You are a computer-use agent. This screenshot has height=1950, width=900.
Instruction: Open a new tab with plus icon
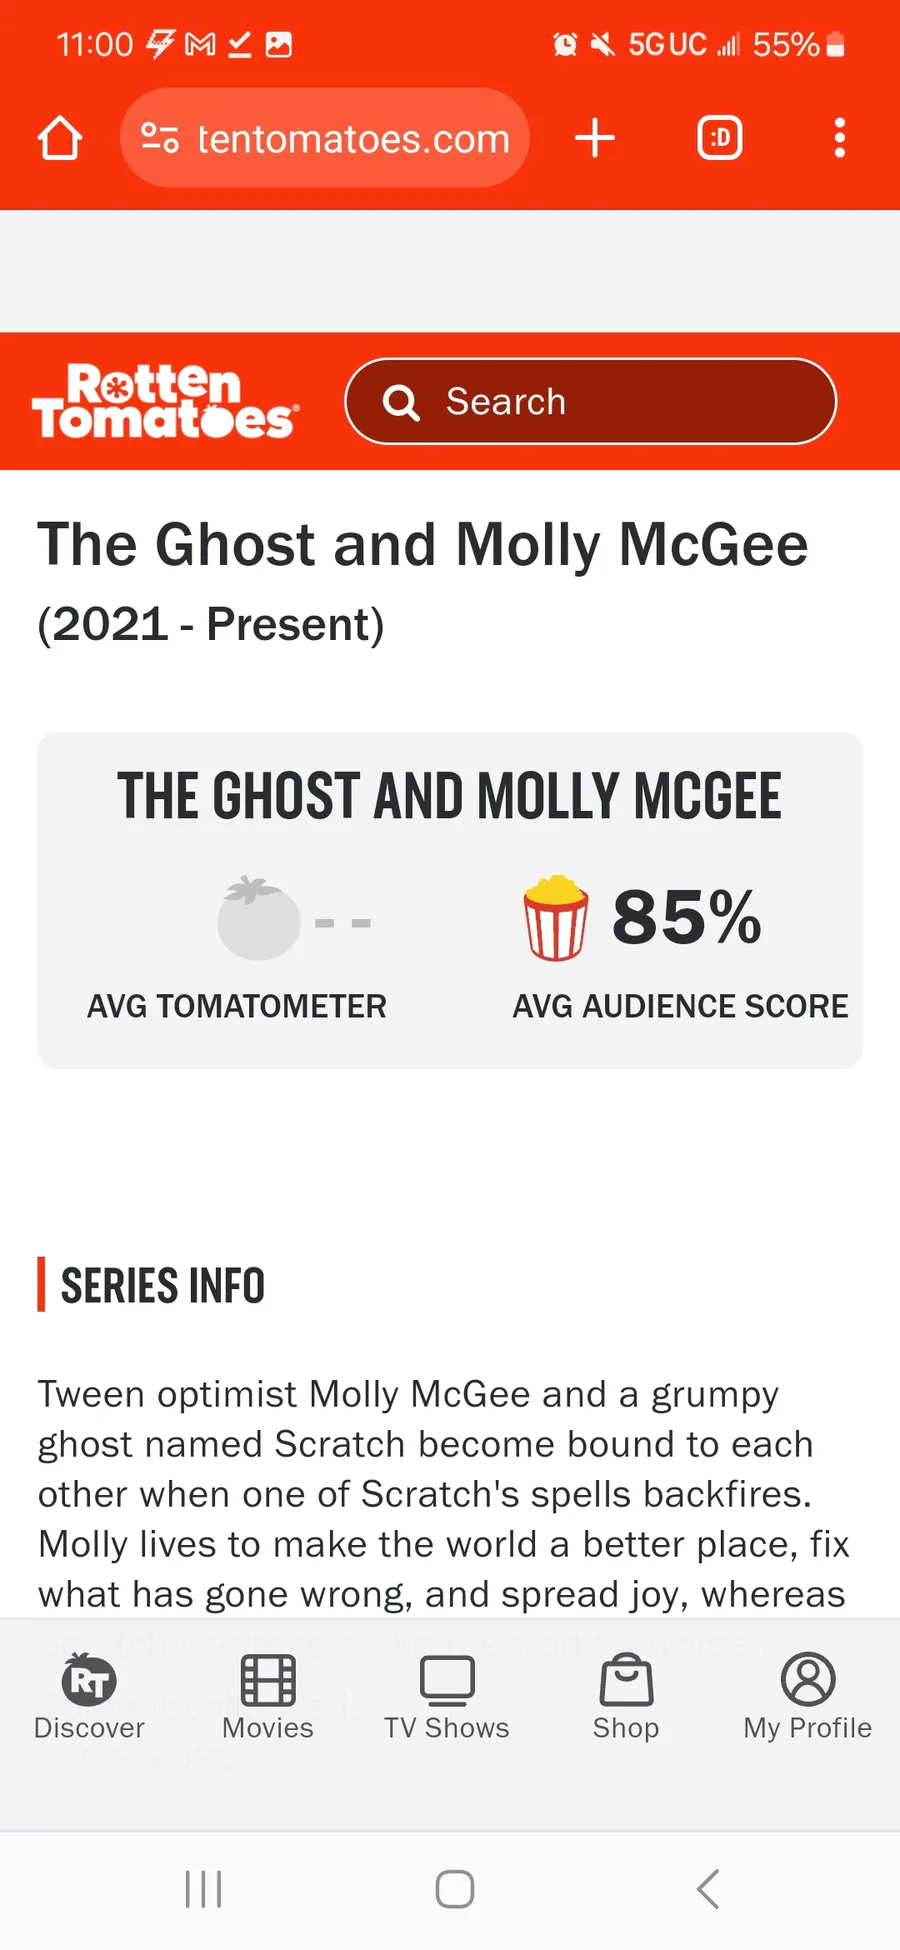595,138
